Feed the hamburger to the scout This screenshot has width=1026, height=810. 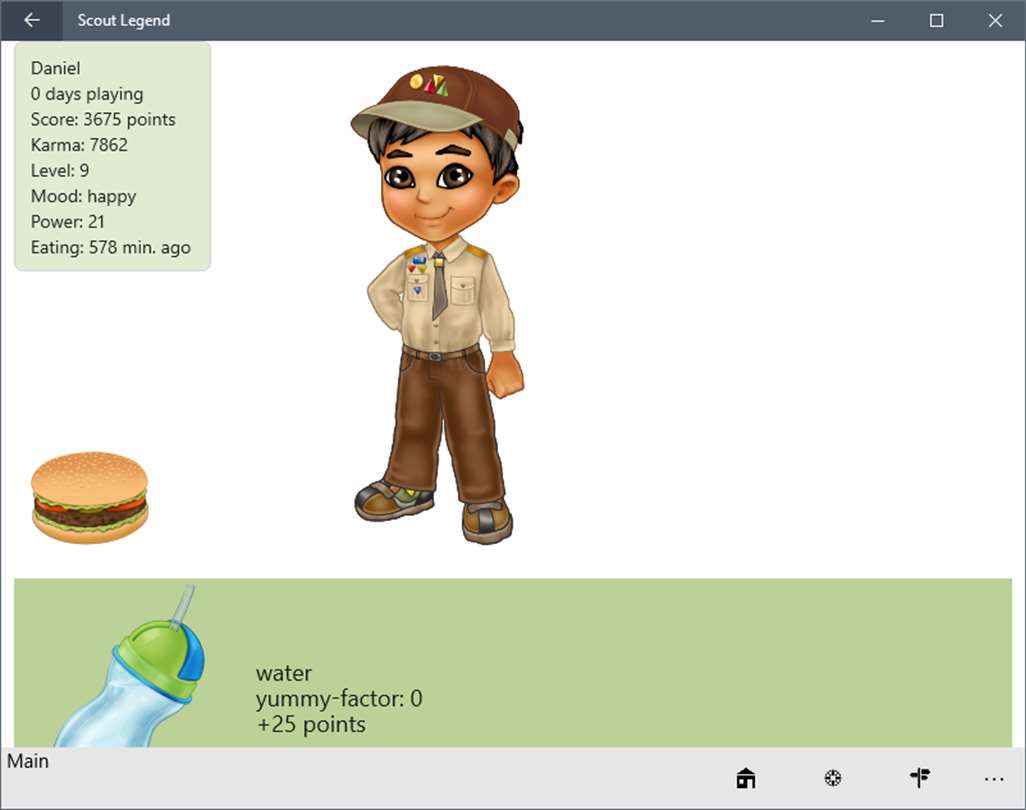click(90, 497)
